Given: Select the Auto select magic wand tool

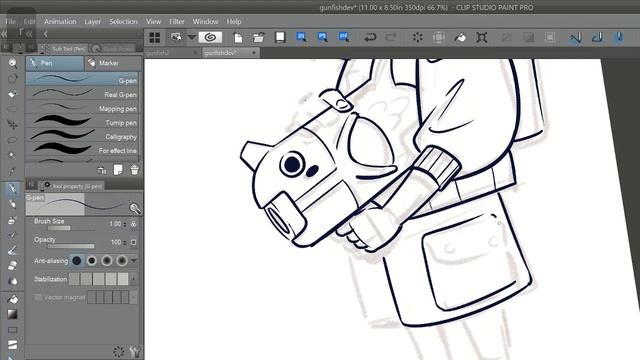Looking at the screenshot, I should (13, 155).
